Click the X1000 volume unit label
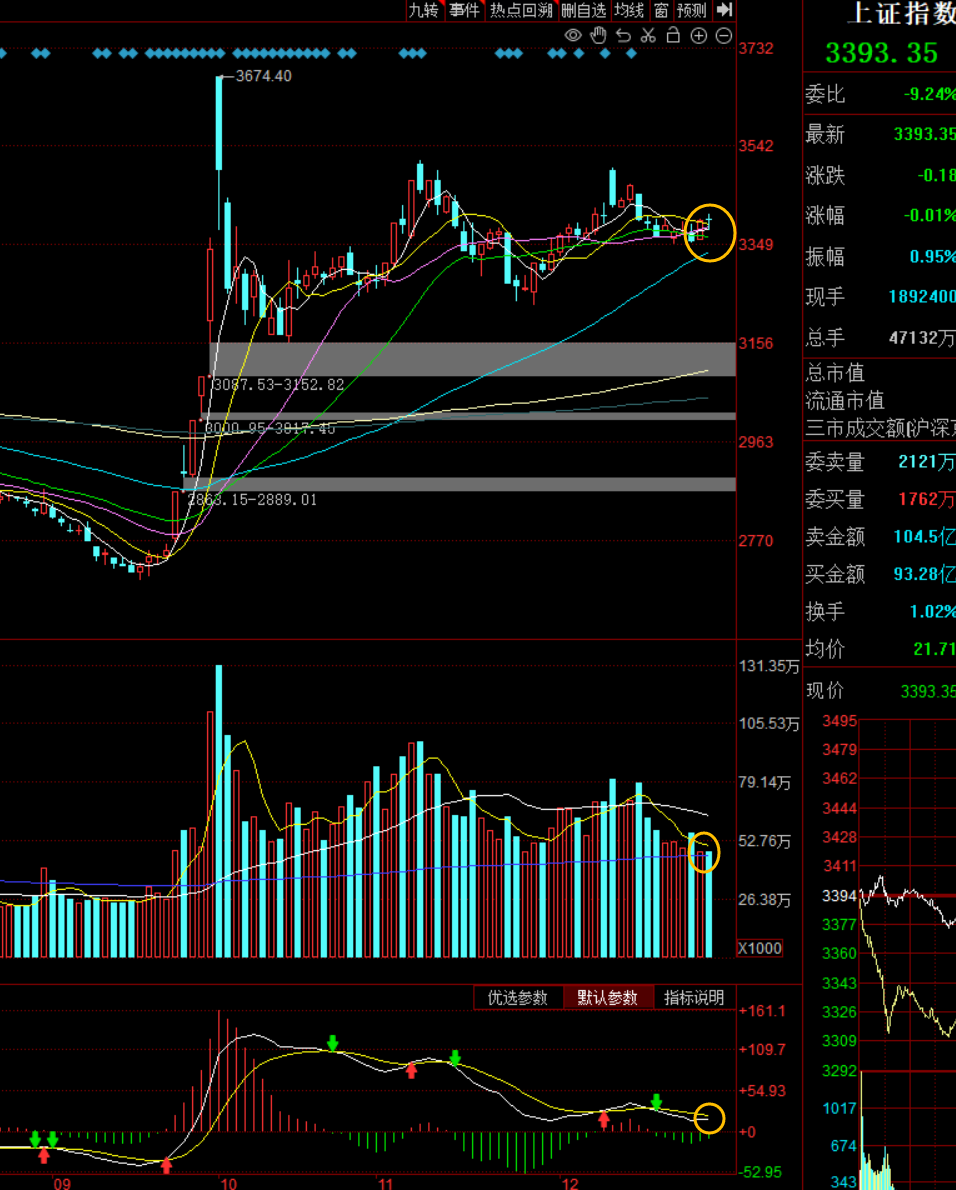The height and width of the screenshot is (1190, 956). pyautogui.click(x=760, y=948)
